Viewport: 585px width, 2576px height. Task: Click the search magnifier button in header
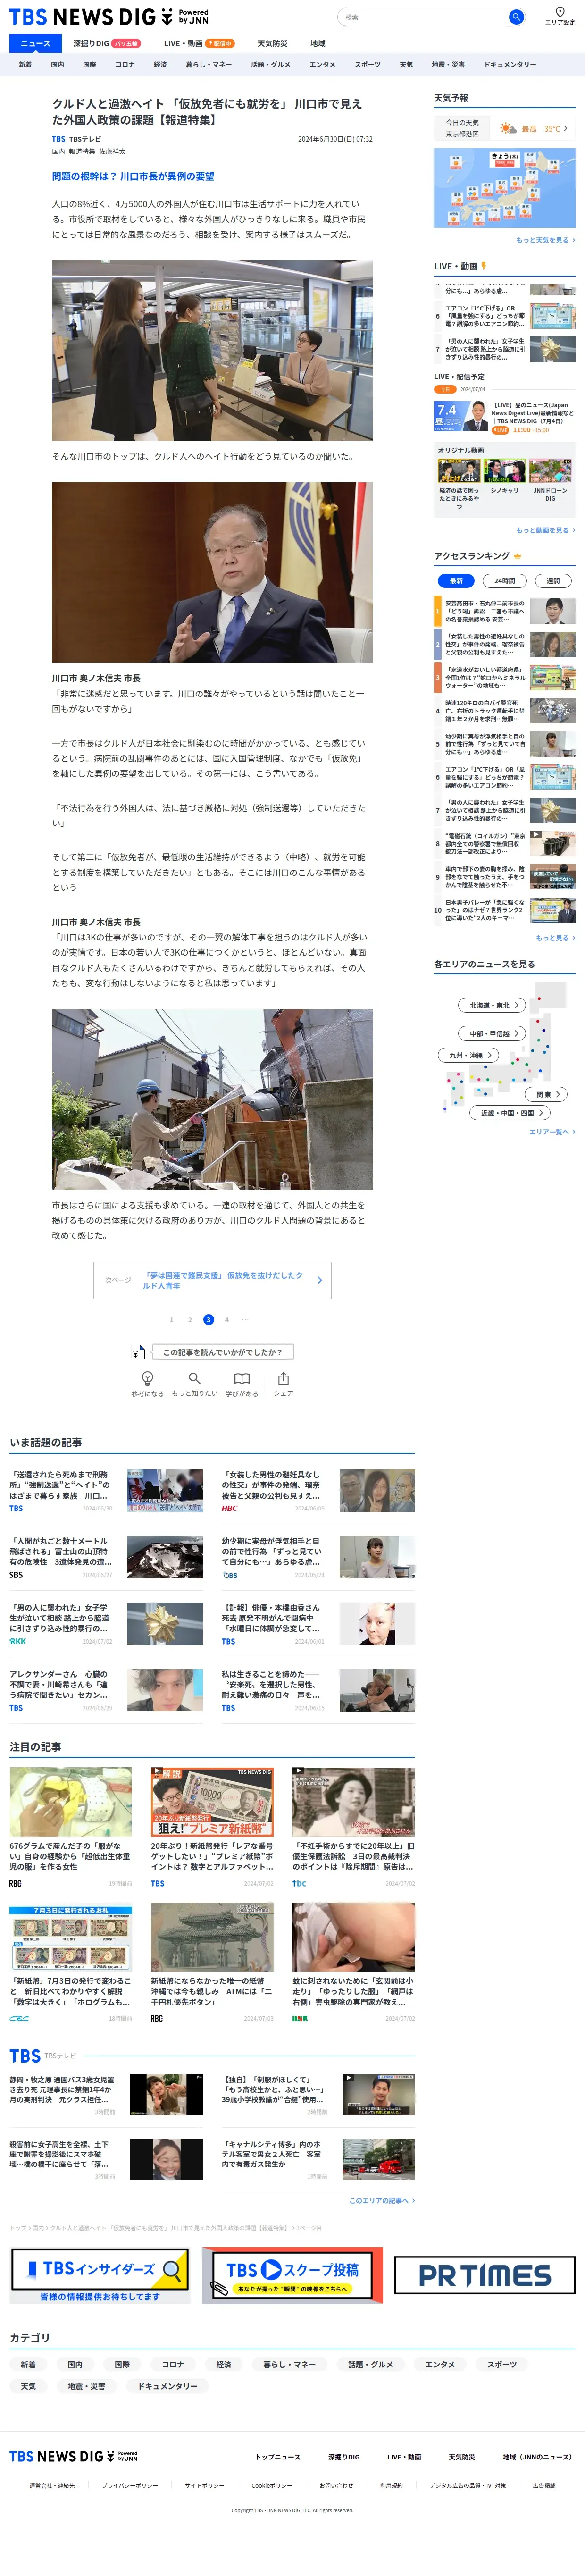coord(516,17)
